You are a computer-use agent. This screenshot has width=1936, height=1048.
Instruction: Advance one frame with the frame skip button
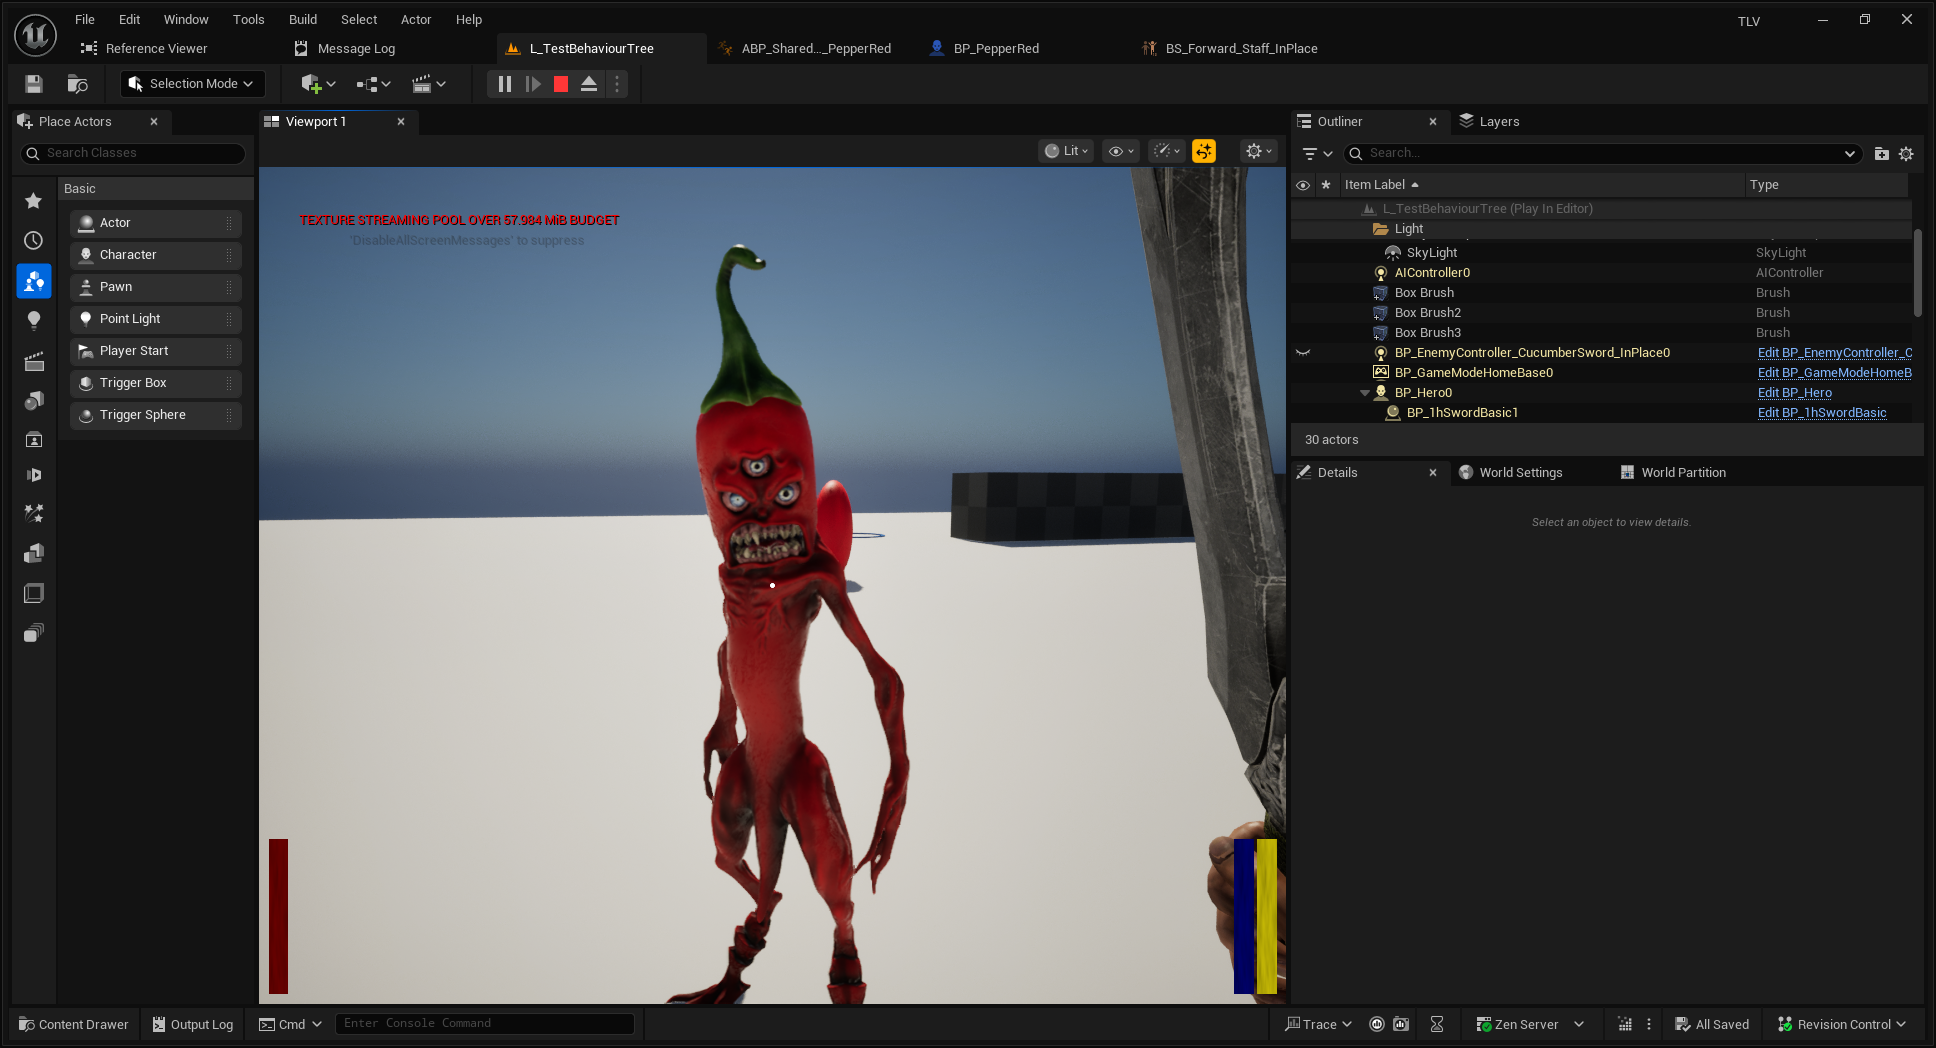[533, 84]
